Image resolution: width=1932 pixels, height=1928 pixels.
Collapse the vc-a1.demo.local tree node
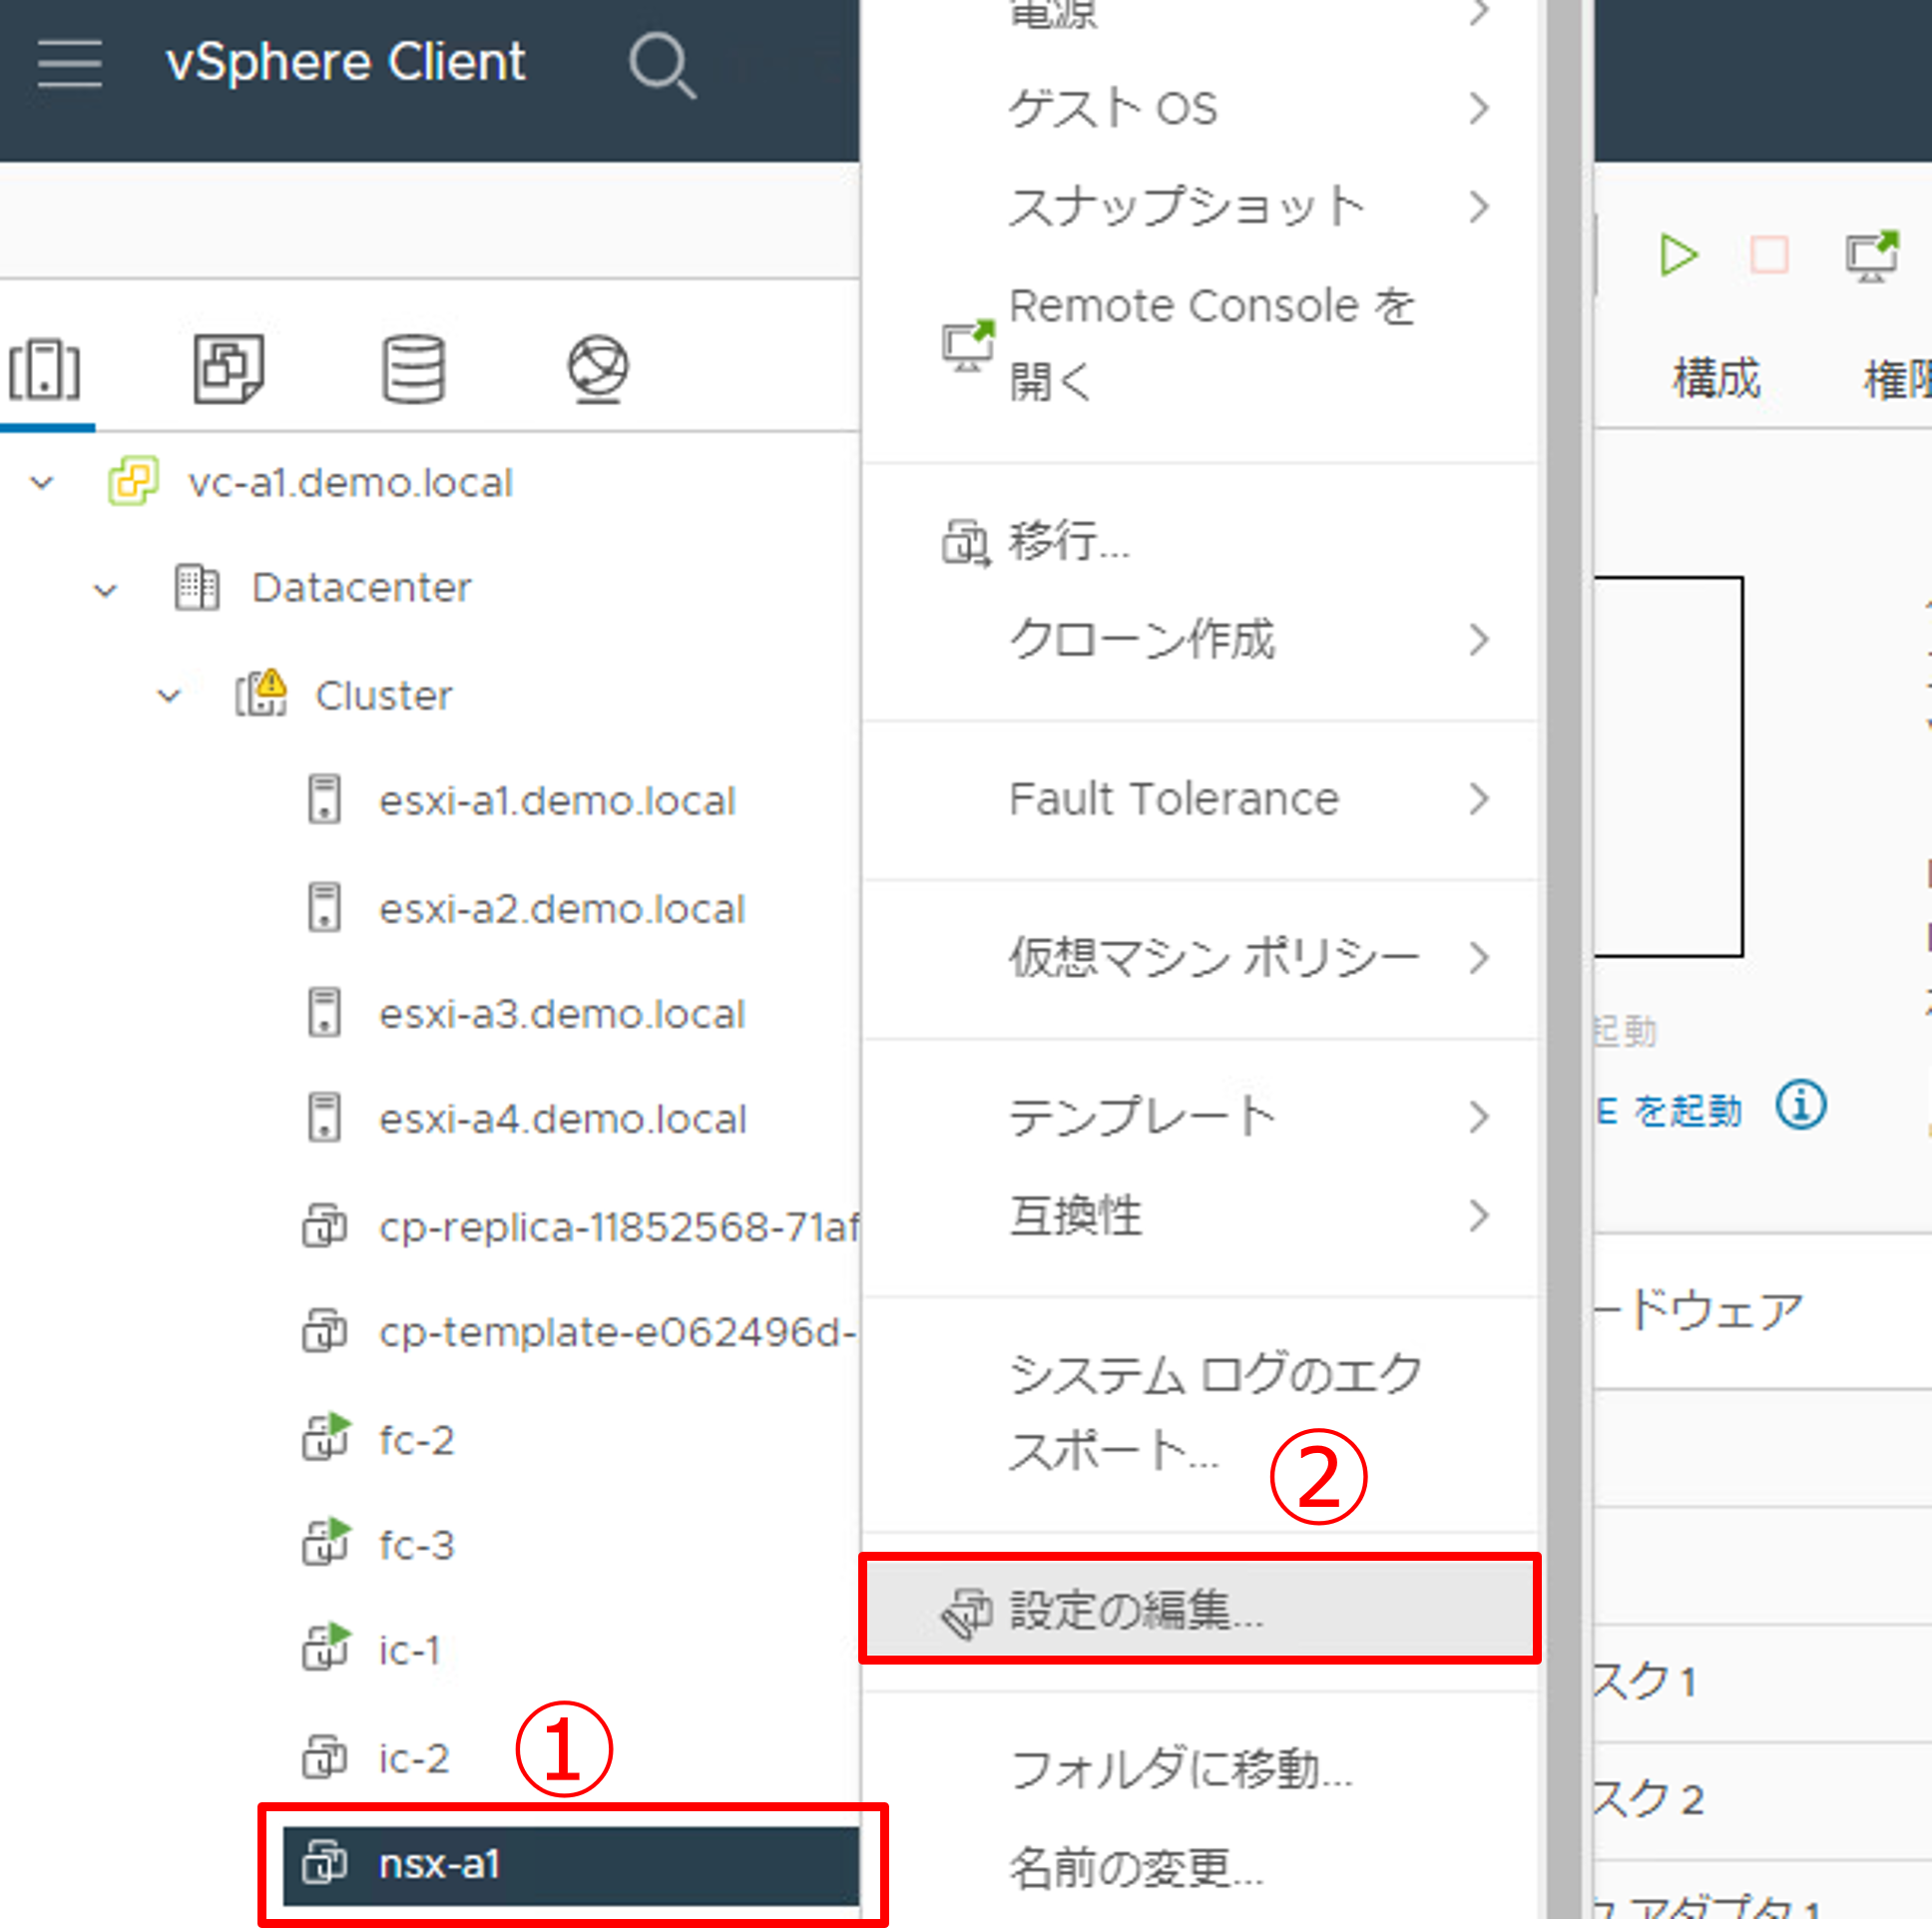[x=42, y=484]
